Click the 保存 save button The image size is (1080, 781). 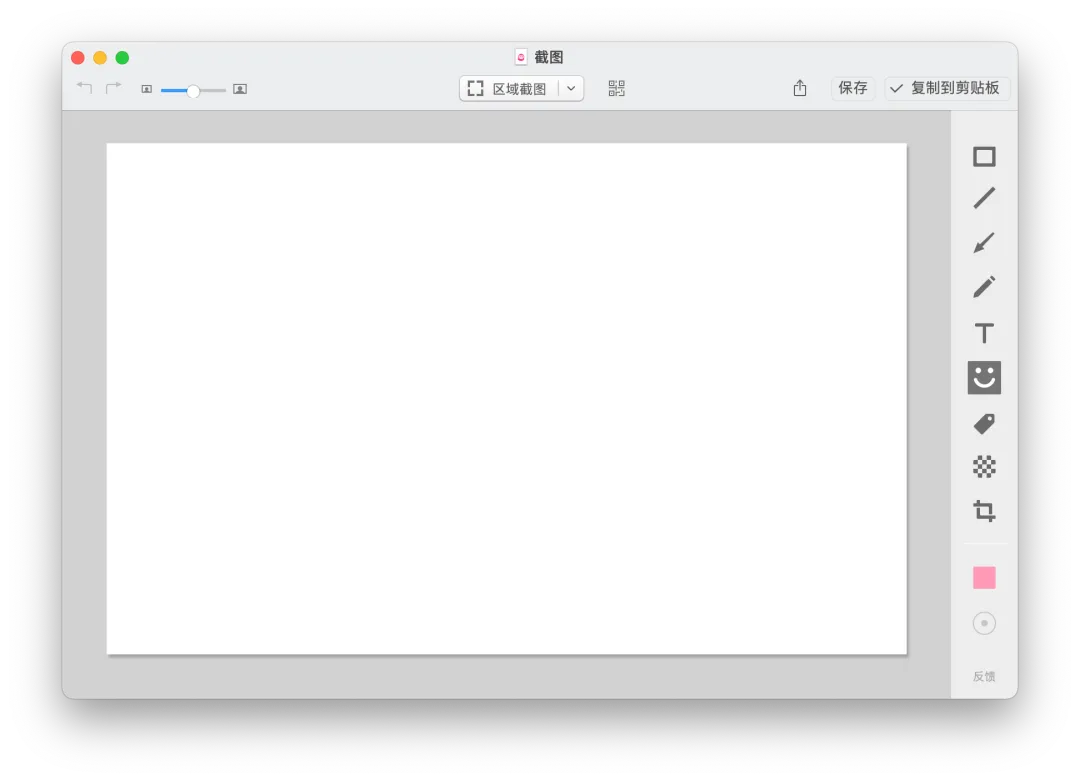pyautogui.click(x=853, y=88)
